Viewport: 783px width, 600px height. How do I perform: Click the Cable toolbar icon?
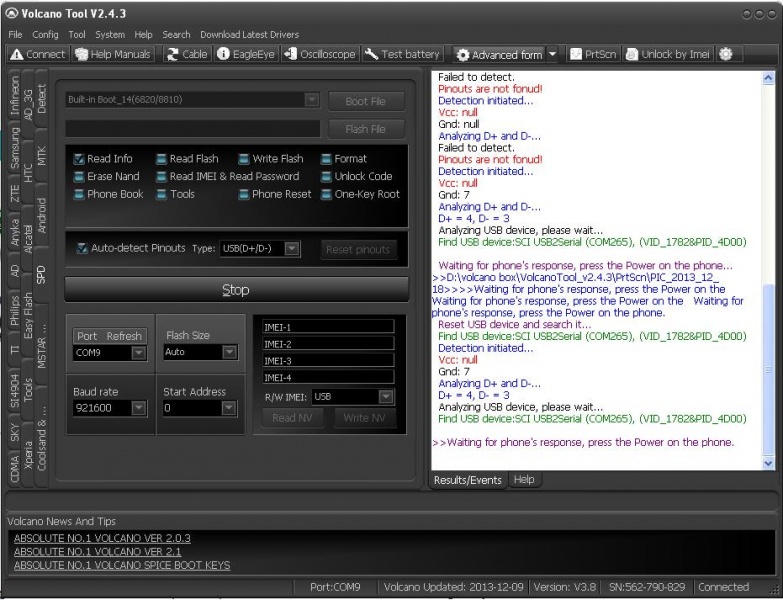(x=187, y=54)
